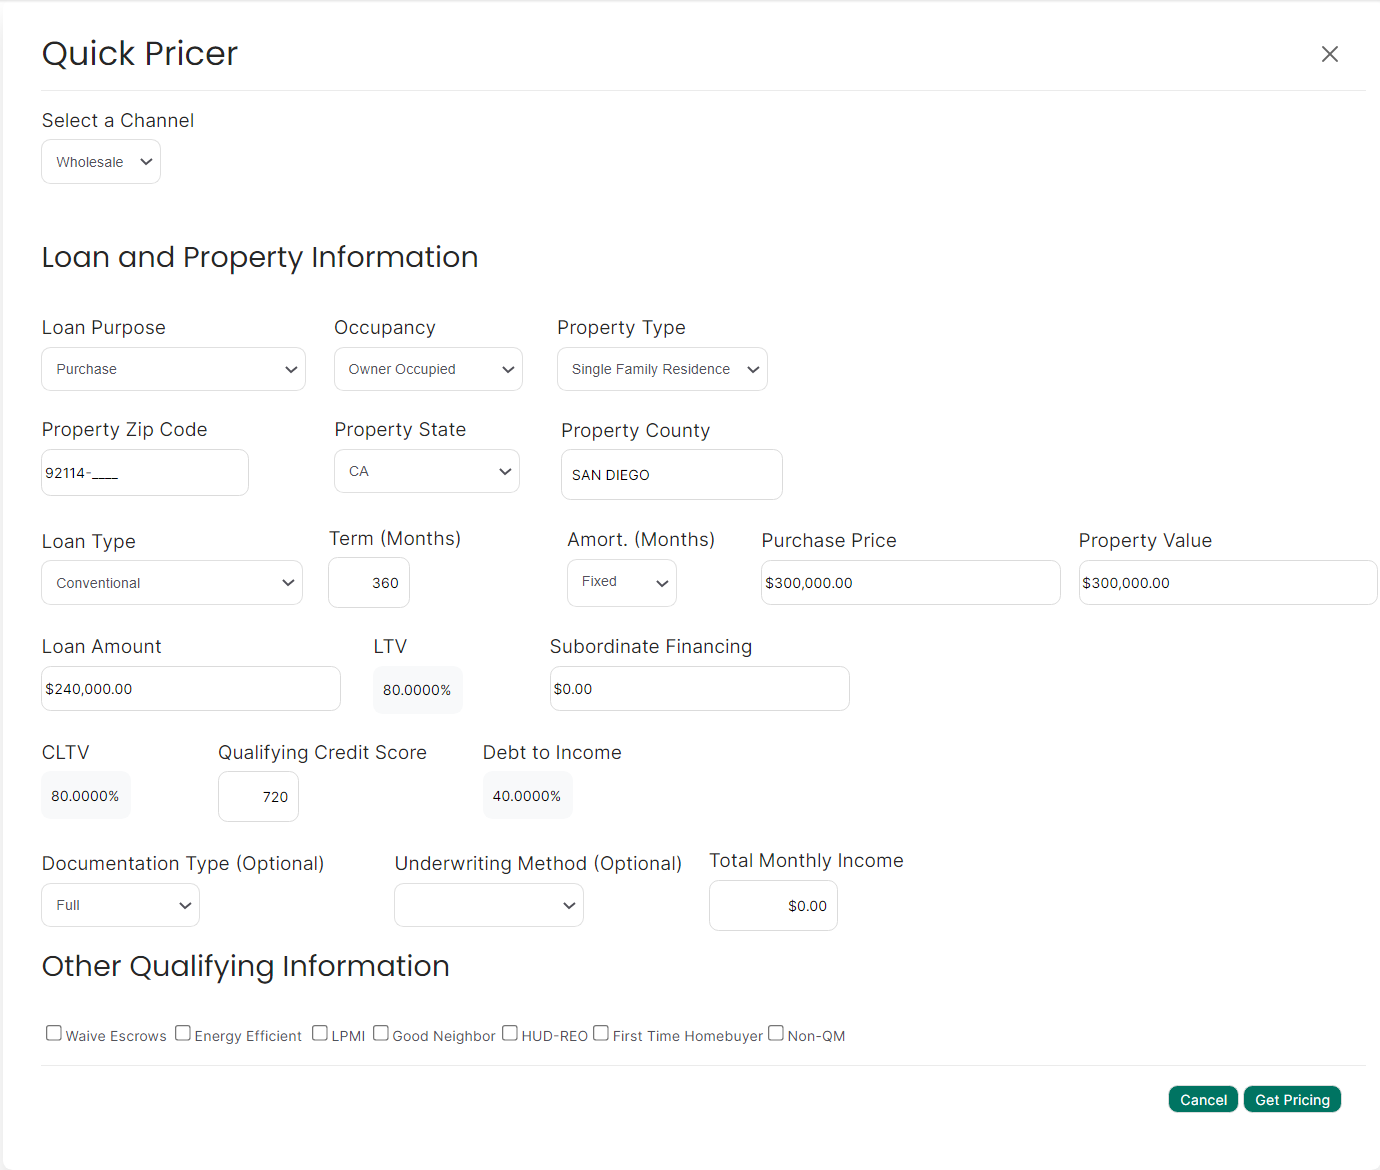Close the Quick Pricer dialog
1380x1170 pixels.
point(1329,54)
